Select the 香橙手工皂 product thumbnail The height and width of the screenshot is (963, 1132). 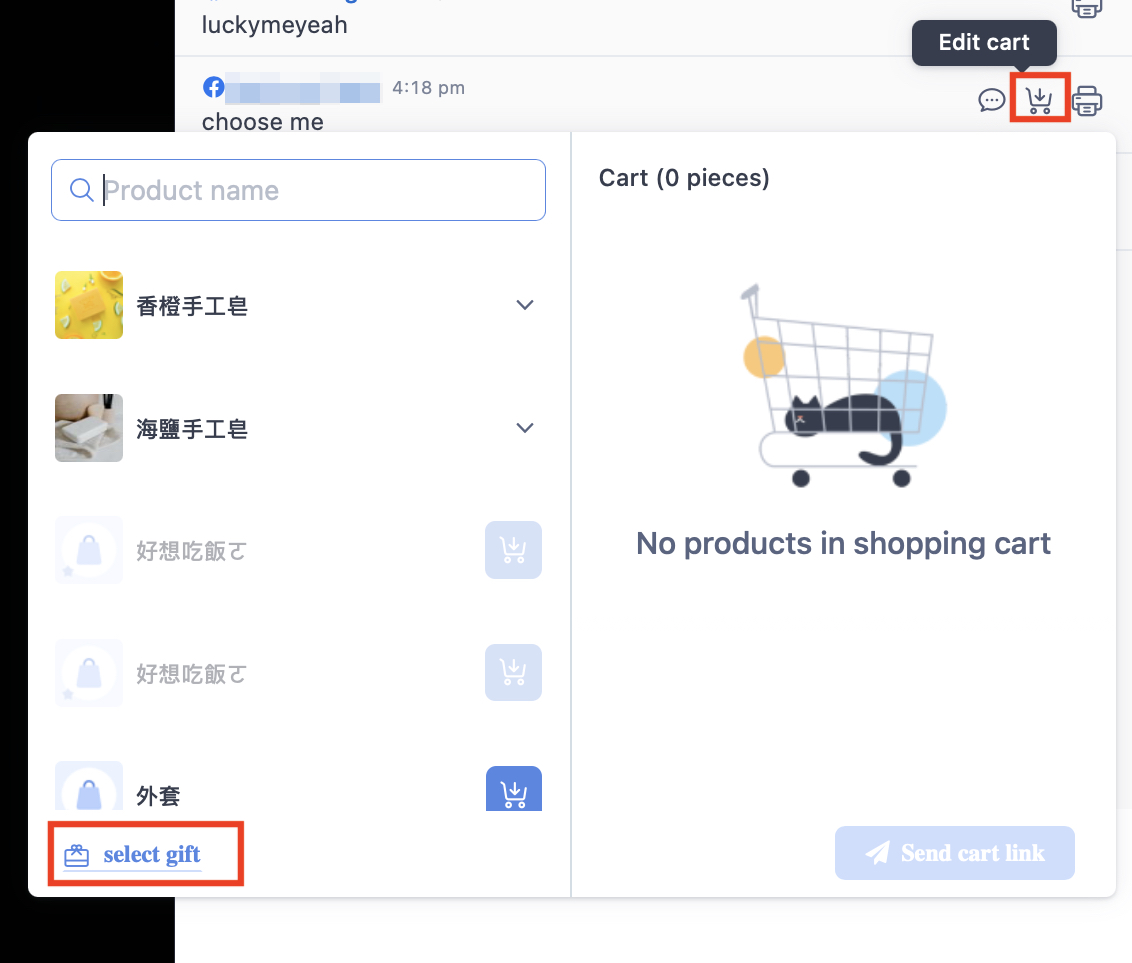[x=89, y=305]
